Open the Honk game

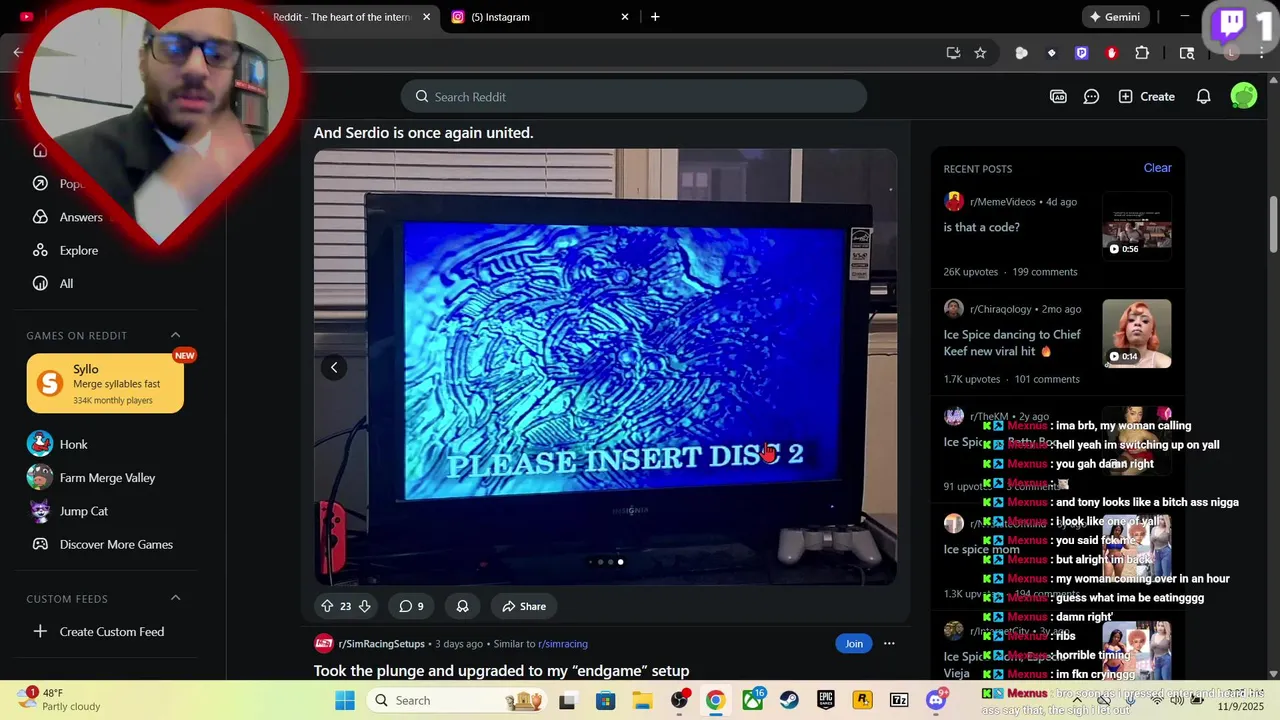coord(73,444)
